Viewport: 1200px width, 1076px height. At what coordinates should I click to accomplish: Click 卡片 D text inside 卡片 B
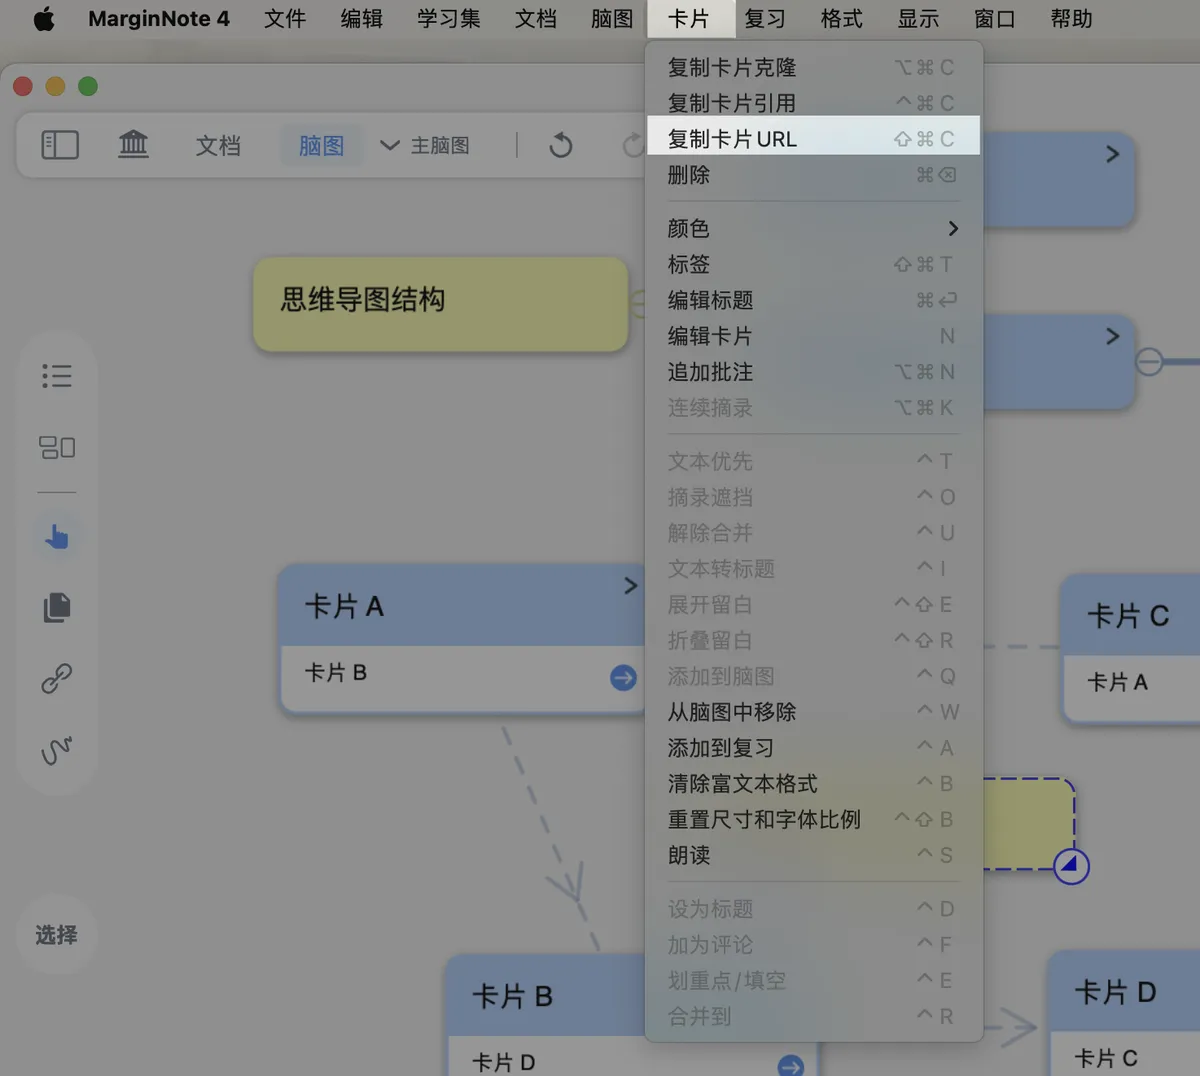click(x=503, y=1062)
